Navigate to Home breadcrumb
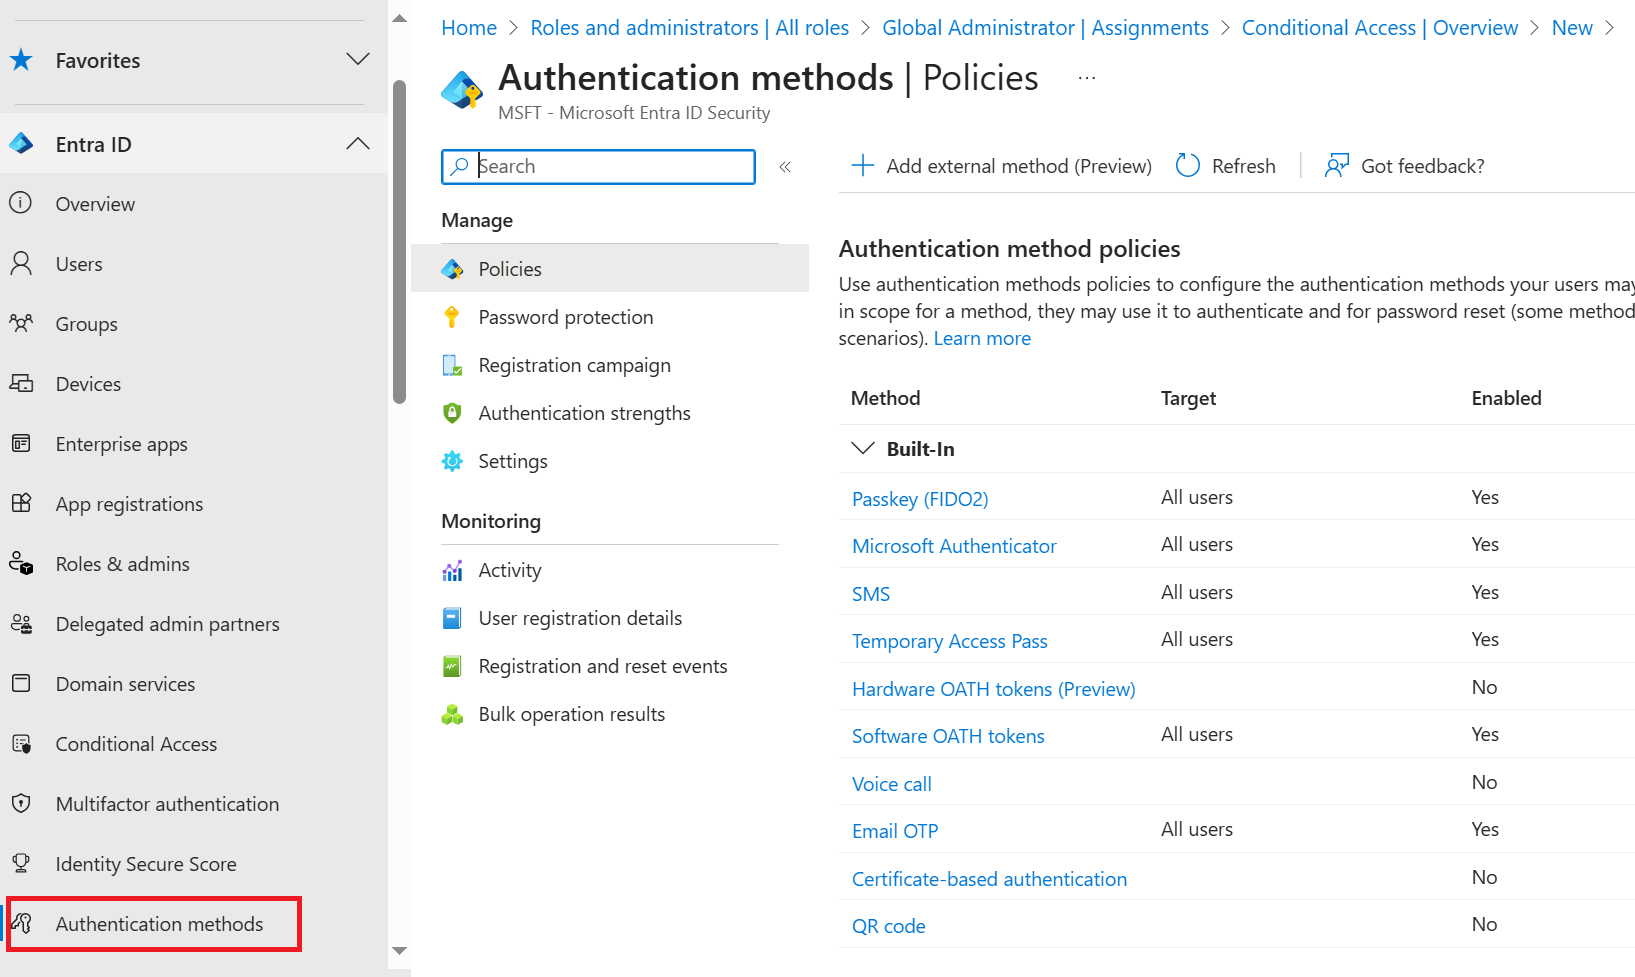Image resolution: width=1635 pixels, height=977 pixels. pyautogui.click(x=469, y=28)
